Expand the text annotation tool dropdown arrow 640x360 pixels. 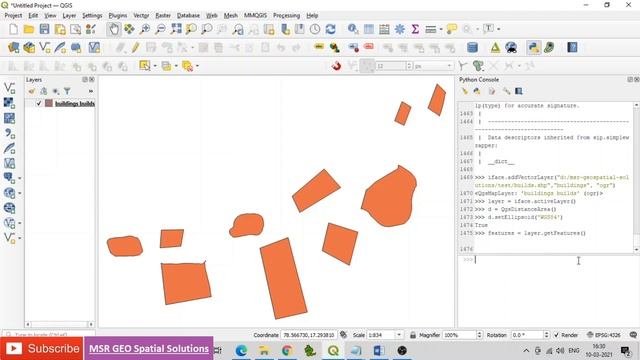(x=498, y=29)
